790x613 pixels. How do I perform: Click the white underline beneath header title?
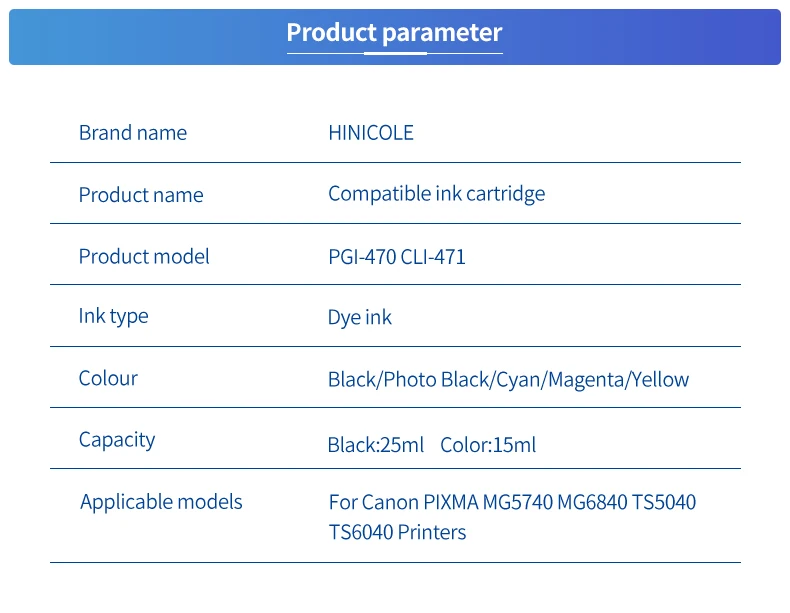tap(395, 53)
